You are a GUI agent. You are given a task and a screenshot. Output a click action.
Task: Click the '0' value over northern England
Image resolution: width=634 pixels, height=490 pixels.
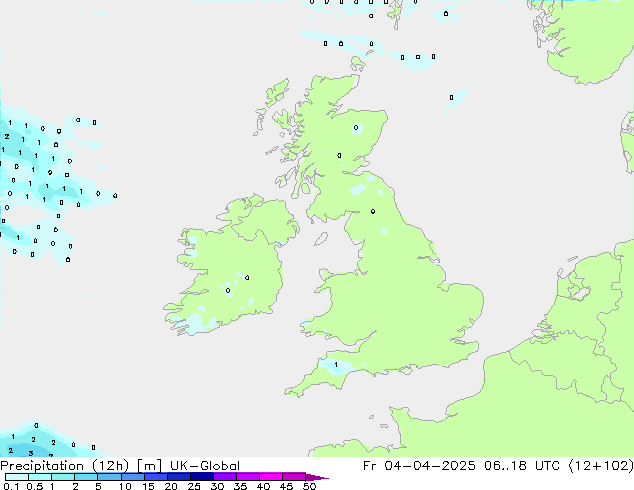(373, 211)
